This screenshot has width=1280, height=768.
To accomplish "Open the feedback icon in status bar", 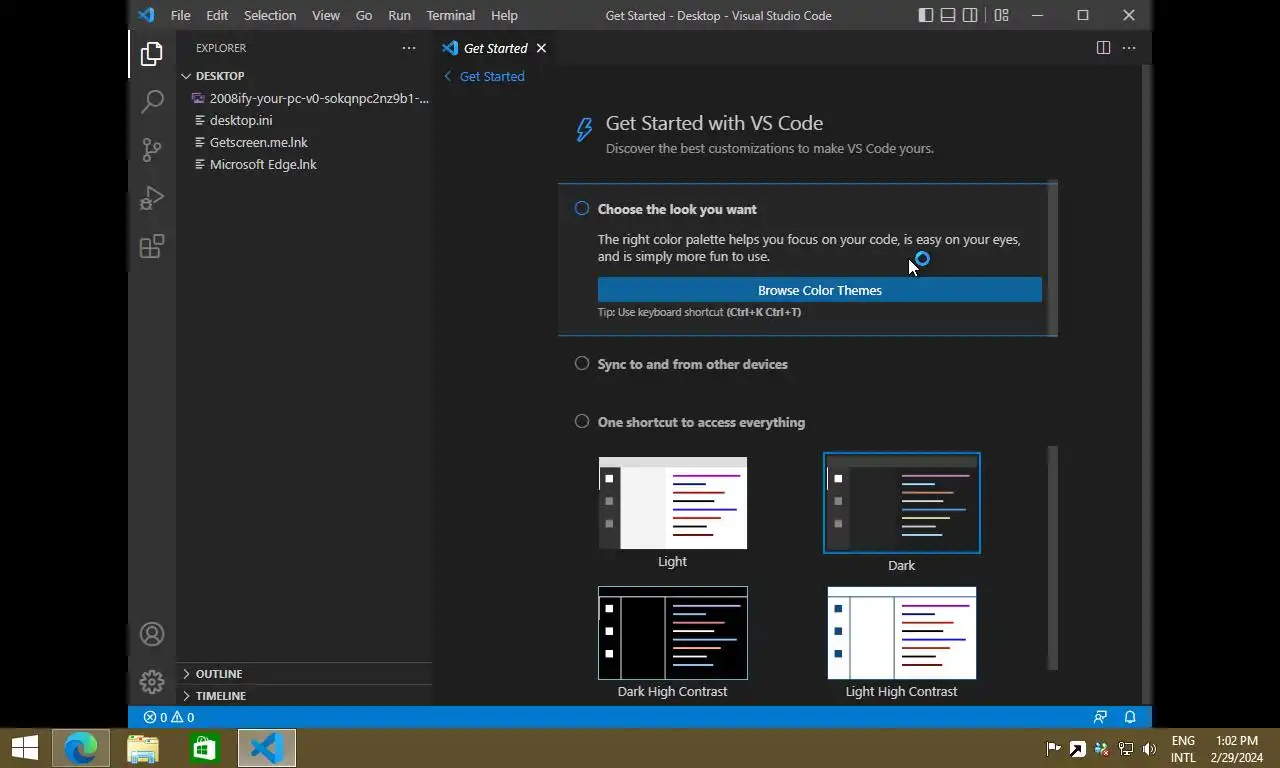I will (1100, 717).
